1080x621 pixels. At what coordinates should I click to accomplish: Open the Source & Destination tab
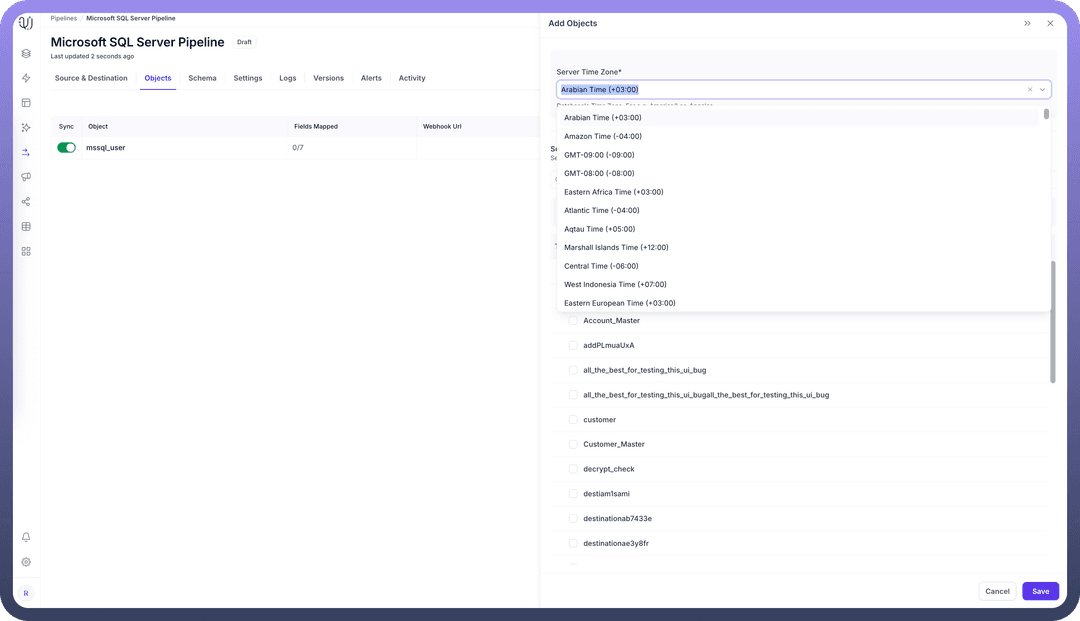coord(91,78)
